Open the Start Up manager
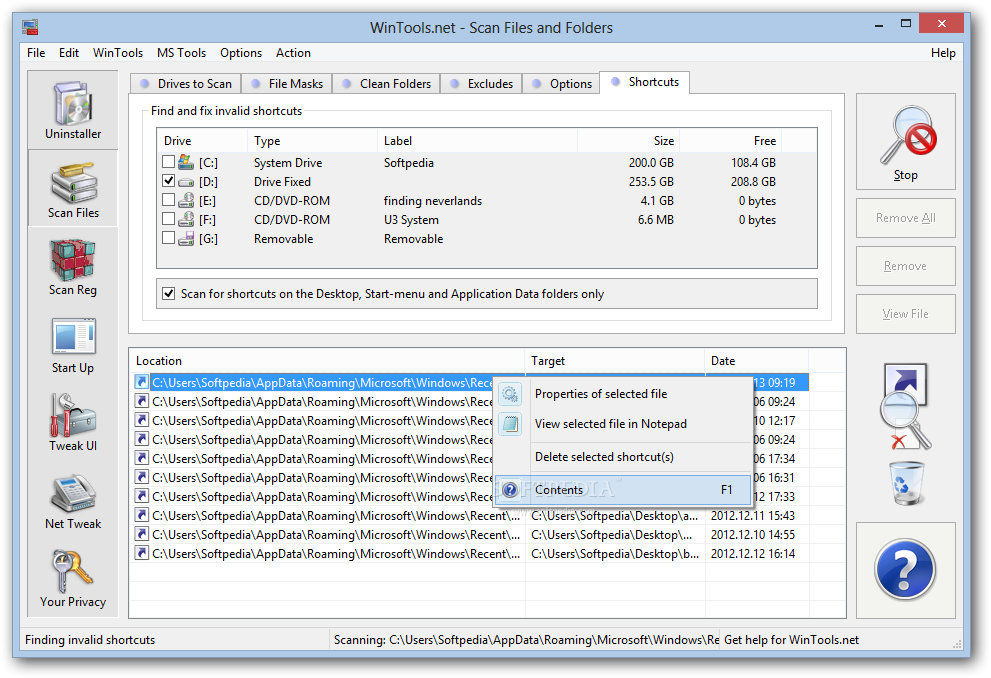Image resolution: width=991 pixels, height=678 pixels. [x=73, y=344]
